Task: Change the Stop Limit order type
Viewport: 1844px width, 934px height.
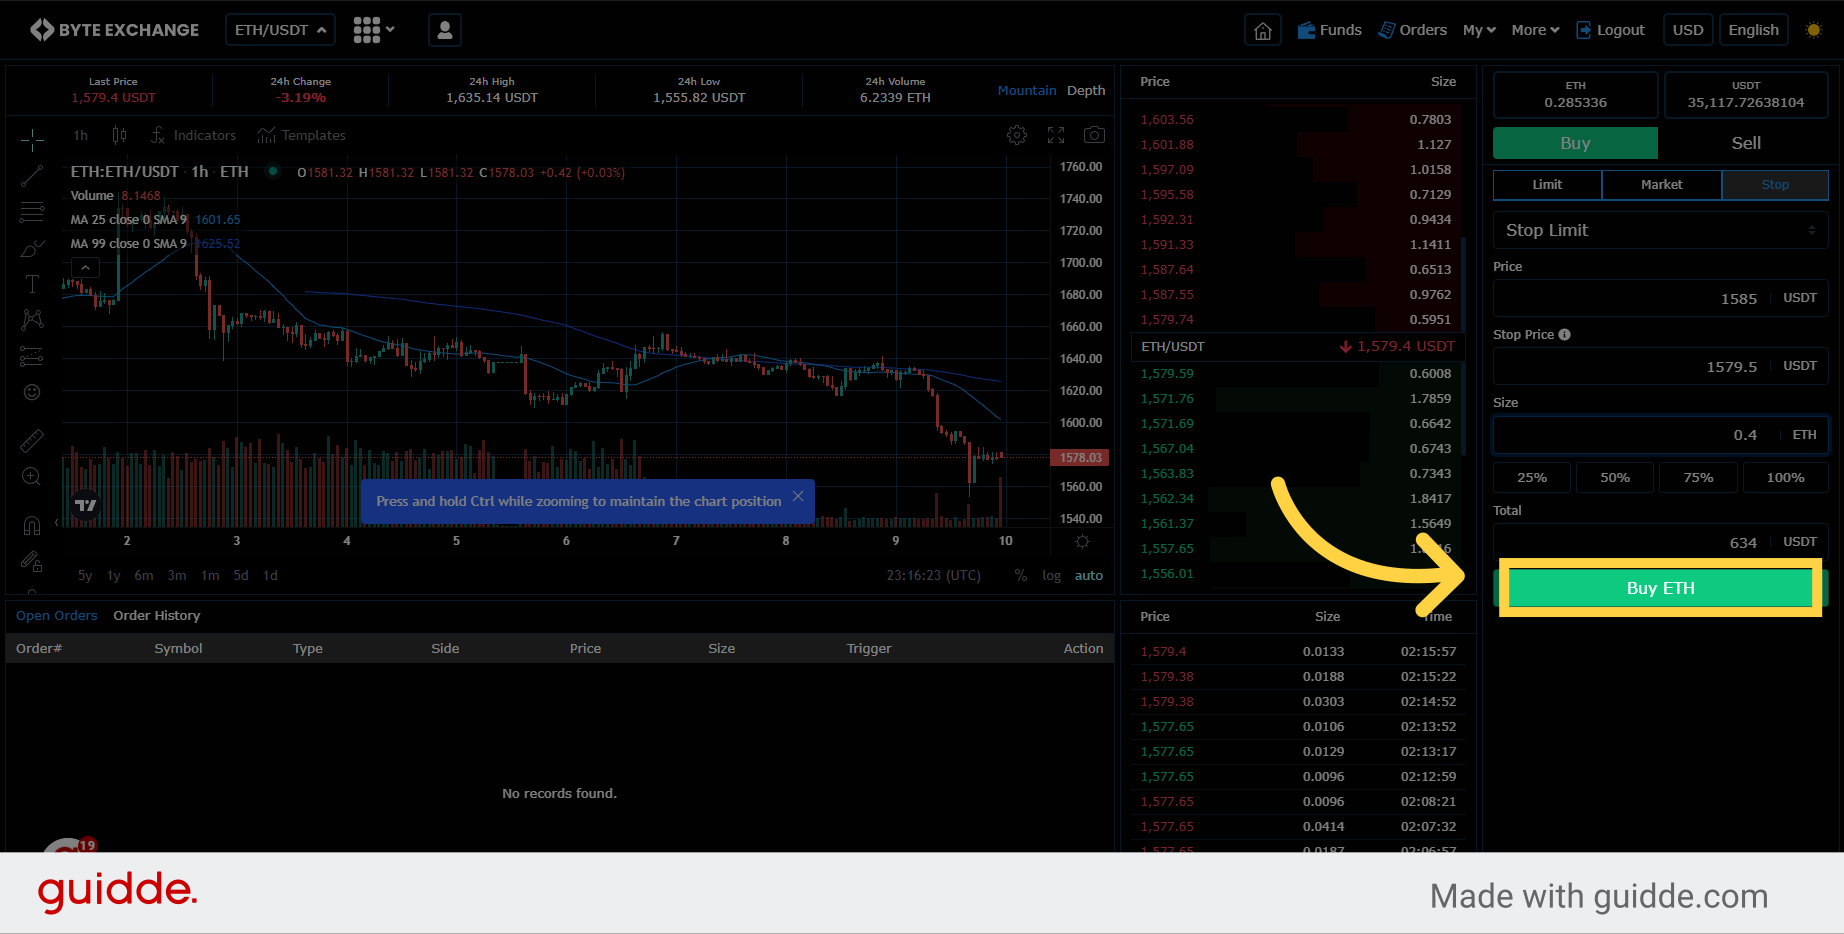Action: pos(1661,230)
